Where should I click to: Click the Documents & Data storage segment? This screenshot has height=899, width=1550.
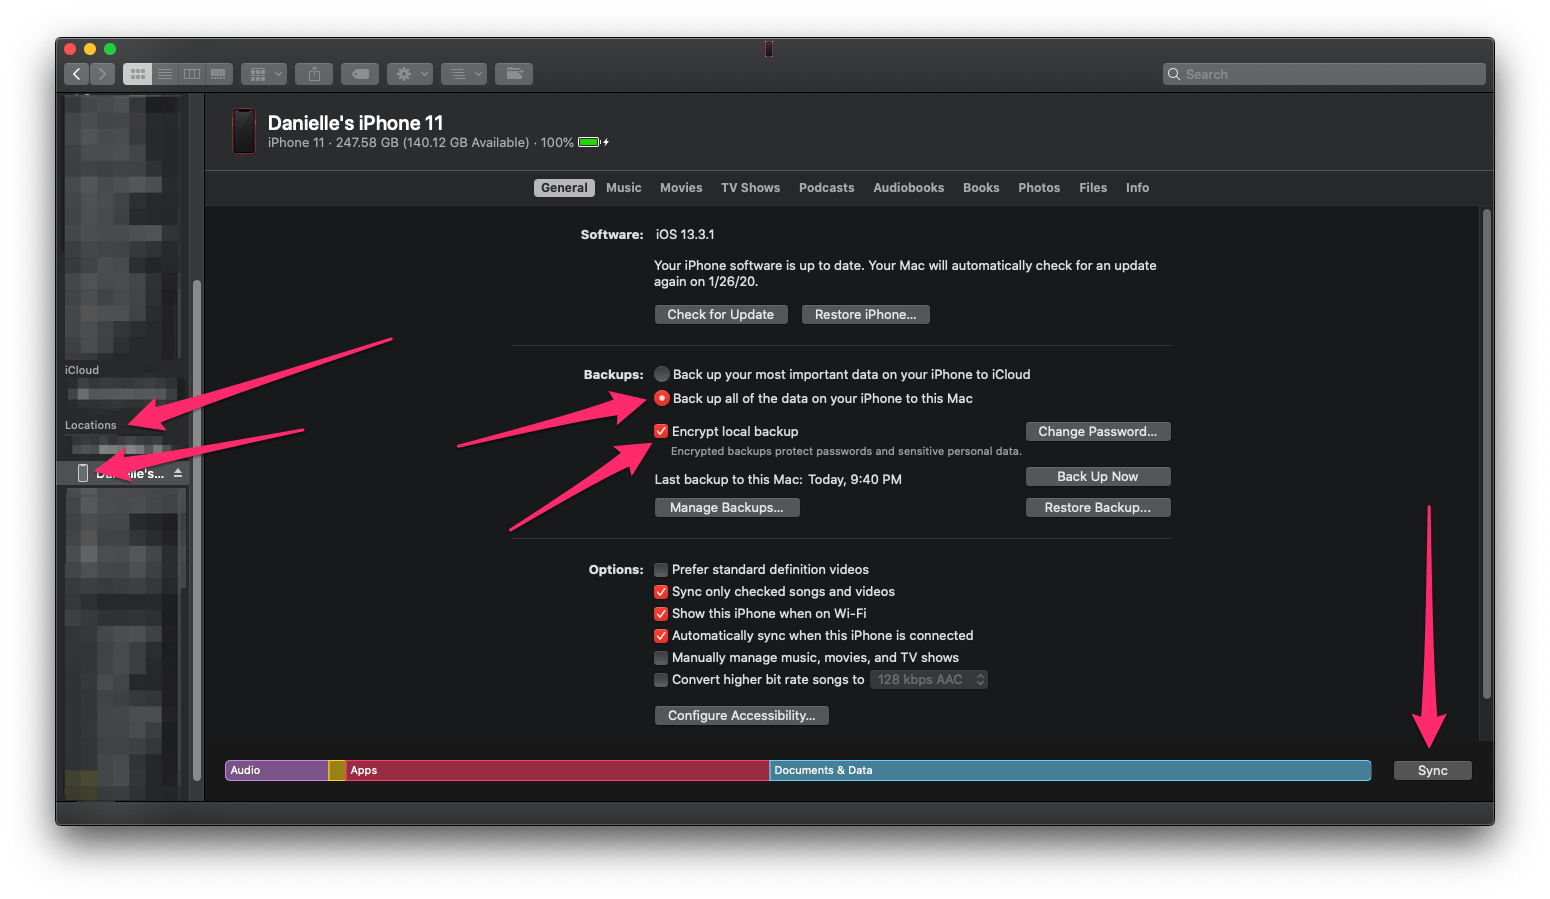[x=1070, y=771]
